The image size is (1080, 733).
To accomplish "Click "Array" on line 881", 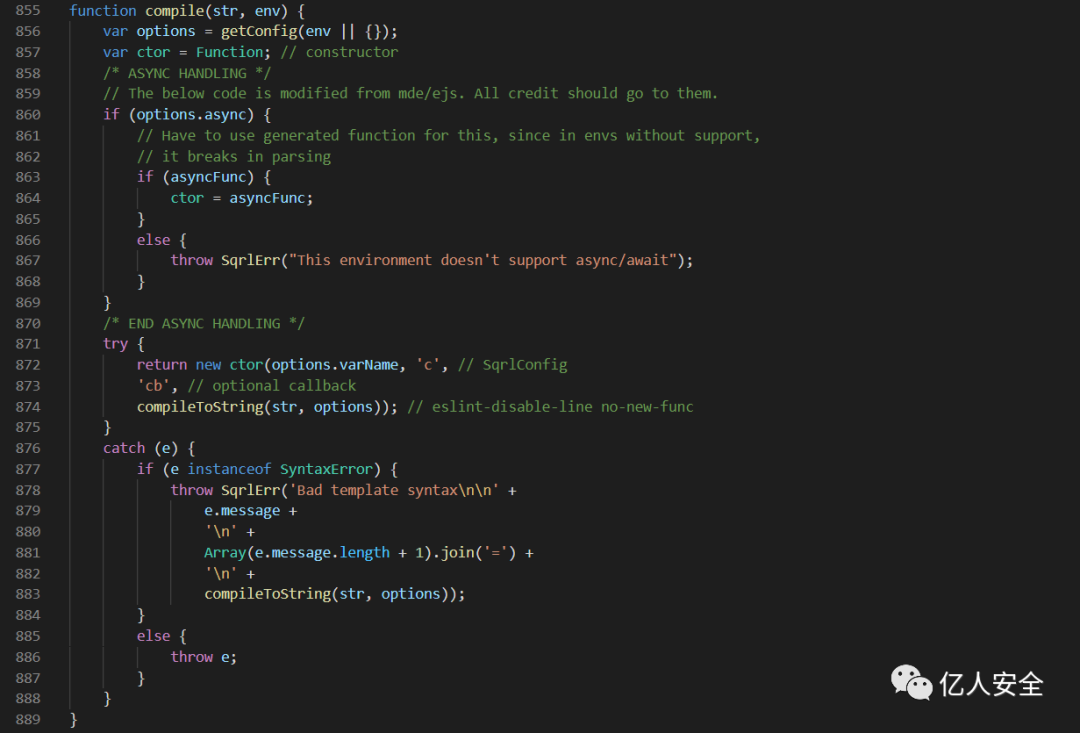I will pos(225,553).
